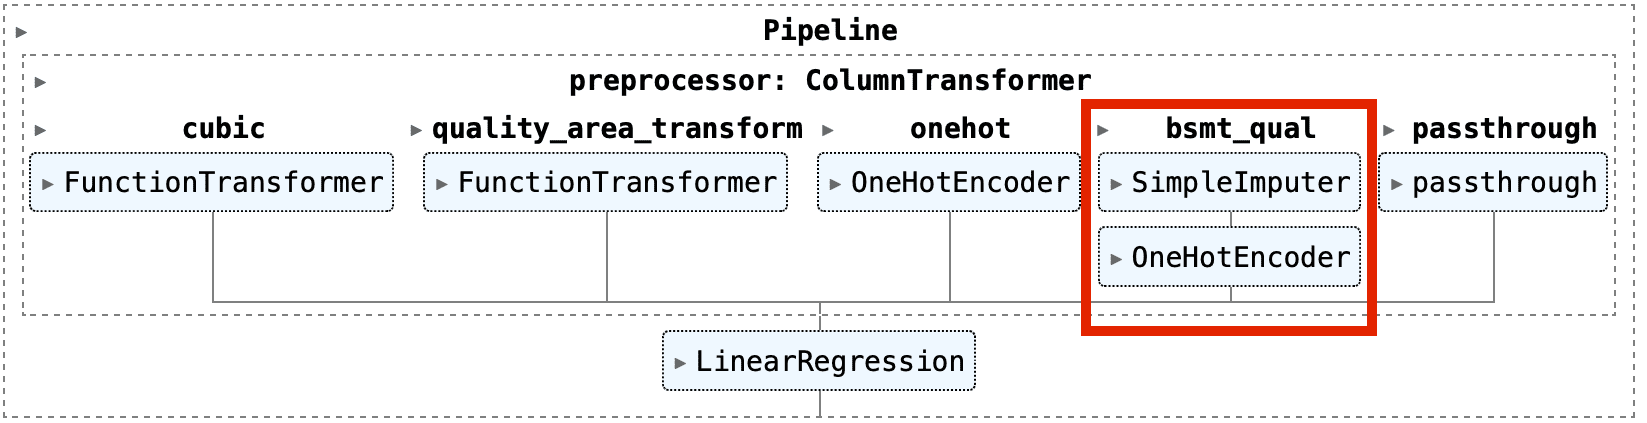
Task: Toggle the arrow beside bold passthrough heading
Action: click(x=1389, y=130)
